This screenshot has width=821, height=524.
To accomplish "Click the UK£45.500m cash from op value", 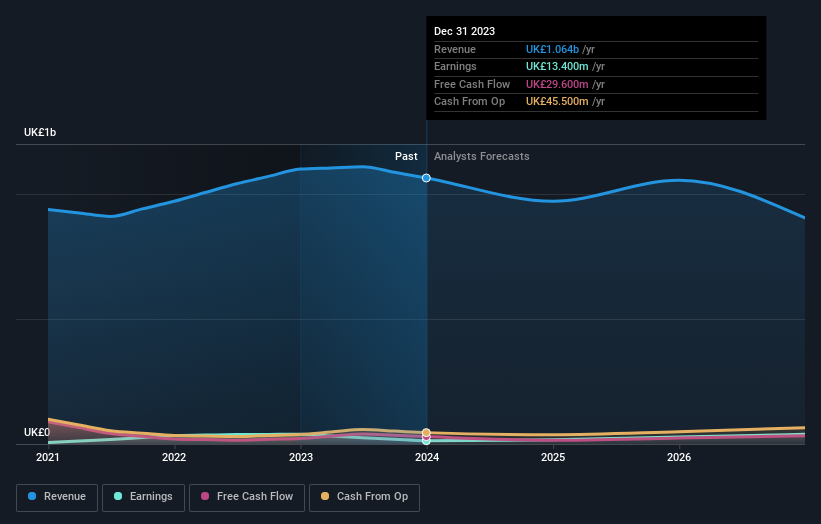I will click(557, 102).
